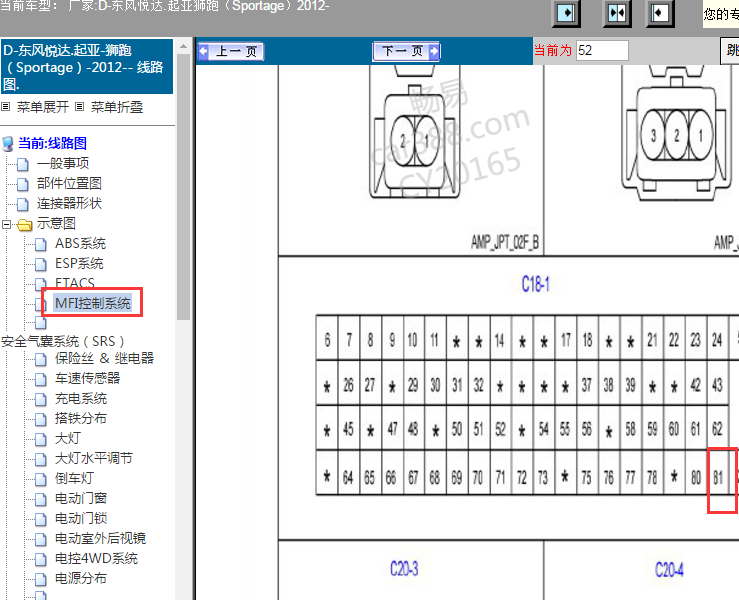Image resolution: width=739 pixels, height=600 pixels.
Task: Click the C18-1 connector label
Action: [535, 284]
